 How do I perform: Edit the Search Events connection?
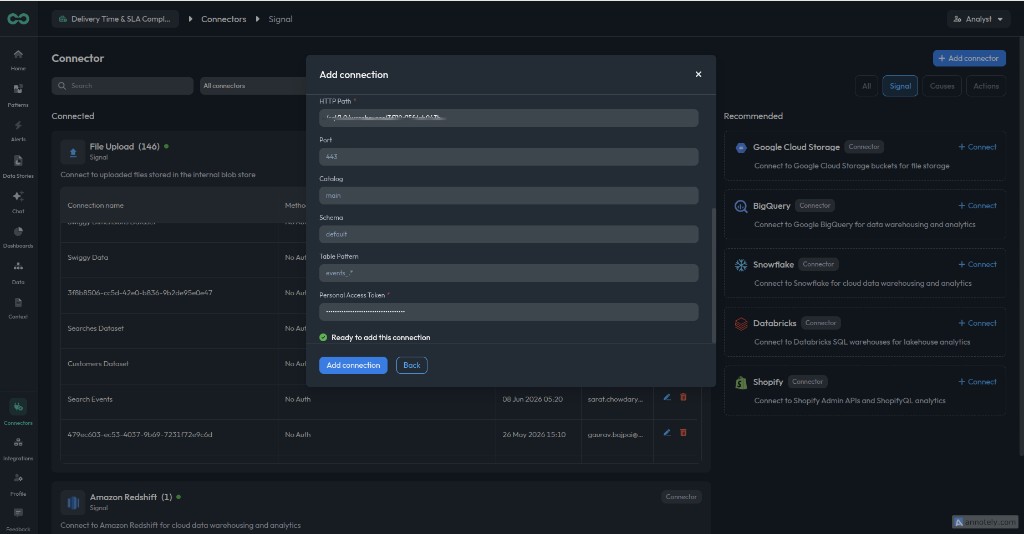point(667,397)
